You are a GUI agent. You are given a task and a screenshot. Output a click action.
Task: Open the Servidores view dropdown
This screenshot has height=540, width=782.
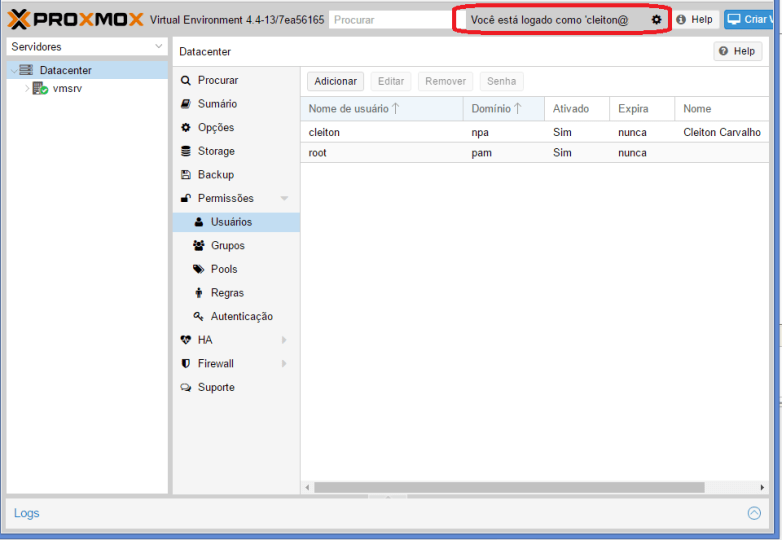point(158,47)
